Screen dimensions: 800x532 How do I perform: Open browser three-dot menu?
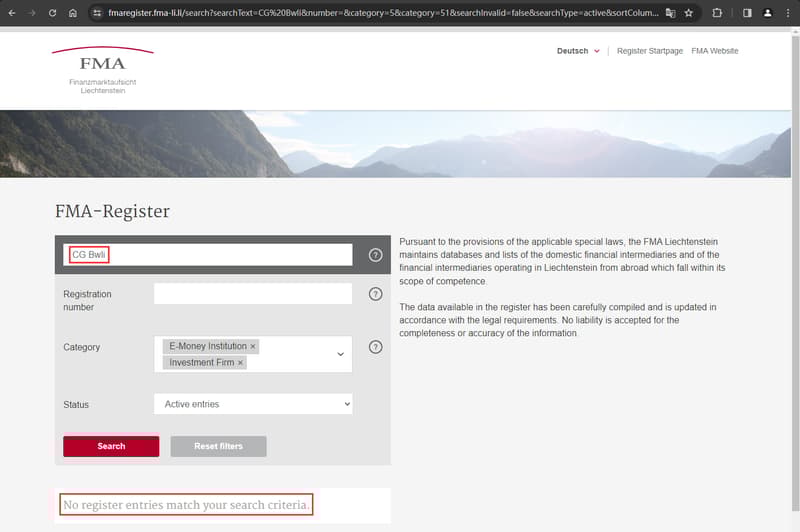click(788, 13)
